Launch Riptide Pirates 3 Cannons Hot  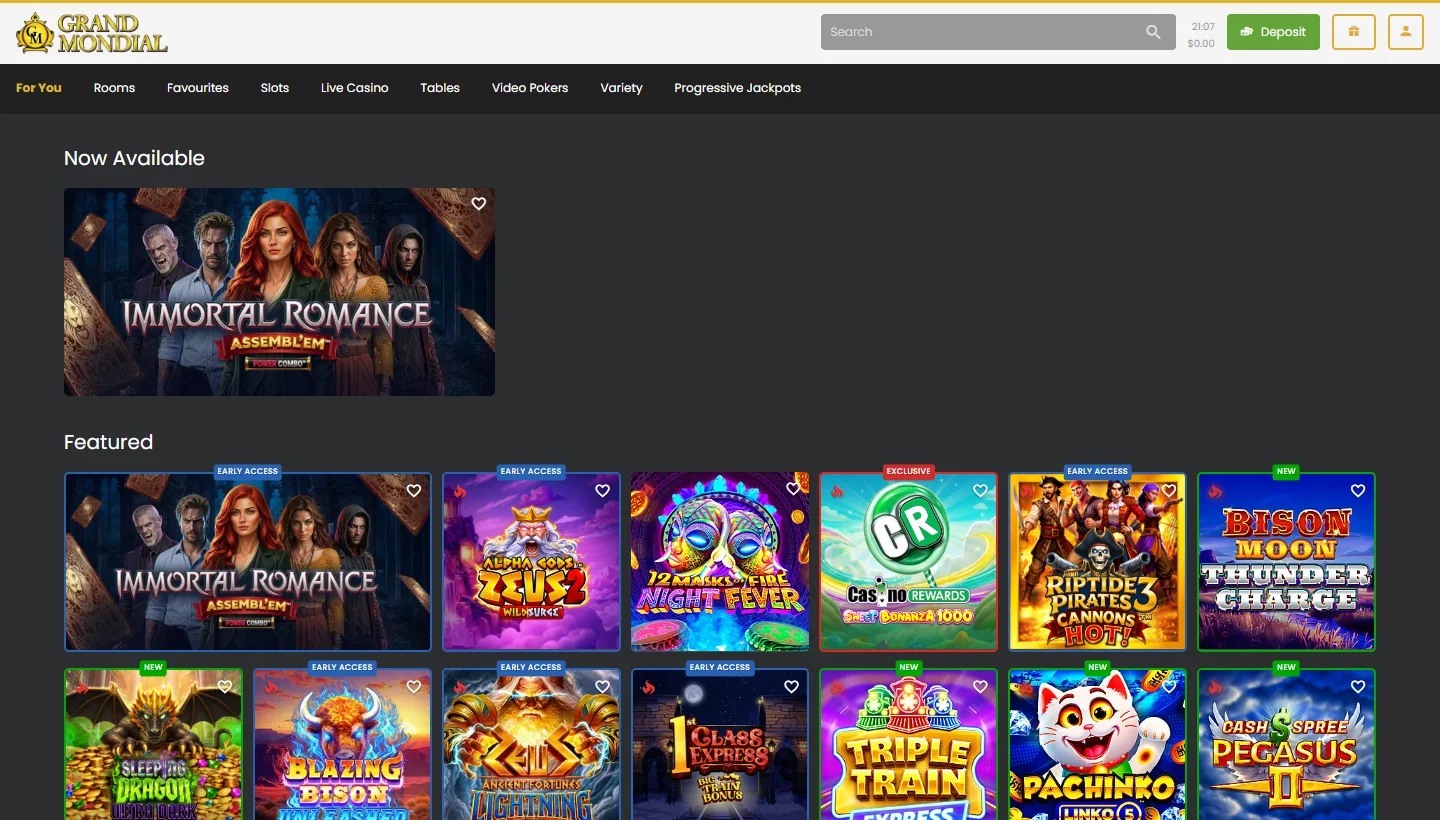(1097, 562)
